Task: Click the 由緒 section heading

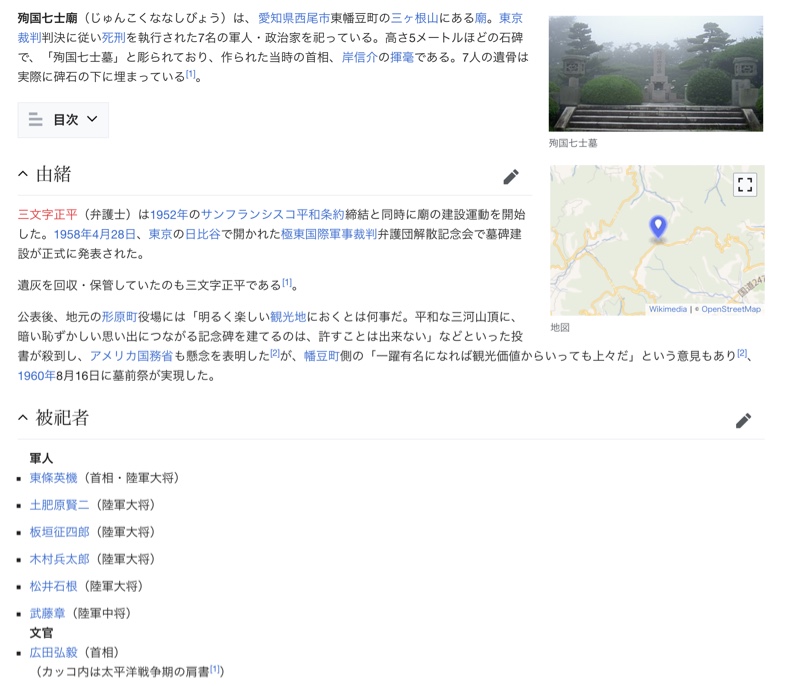Action: [x=54, y=174]
